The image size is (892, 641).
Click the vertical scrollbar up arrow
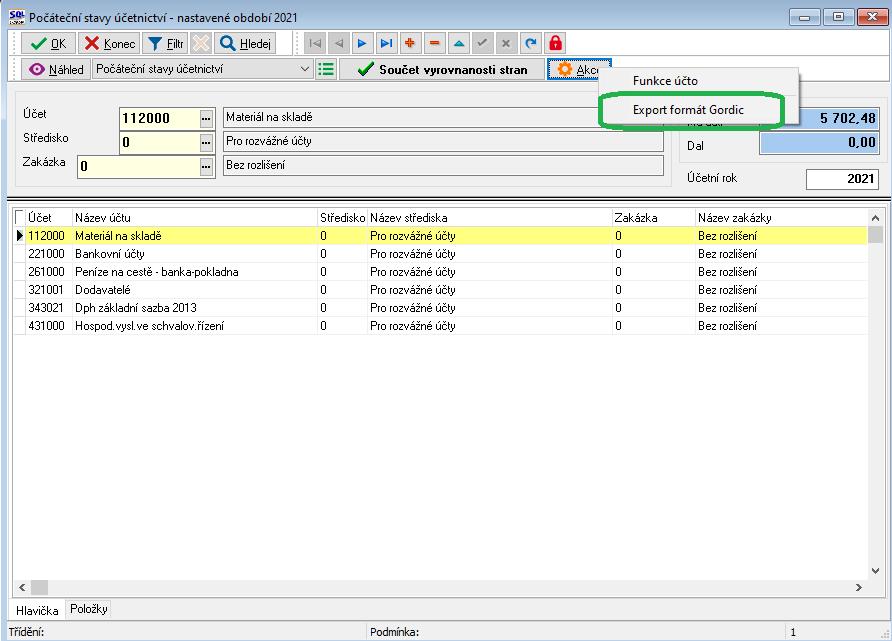click(876, 218)
